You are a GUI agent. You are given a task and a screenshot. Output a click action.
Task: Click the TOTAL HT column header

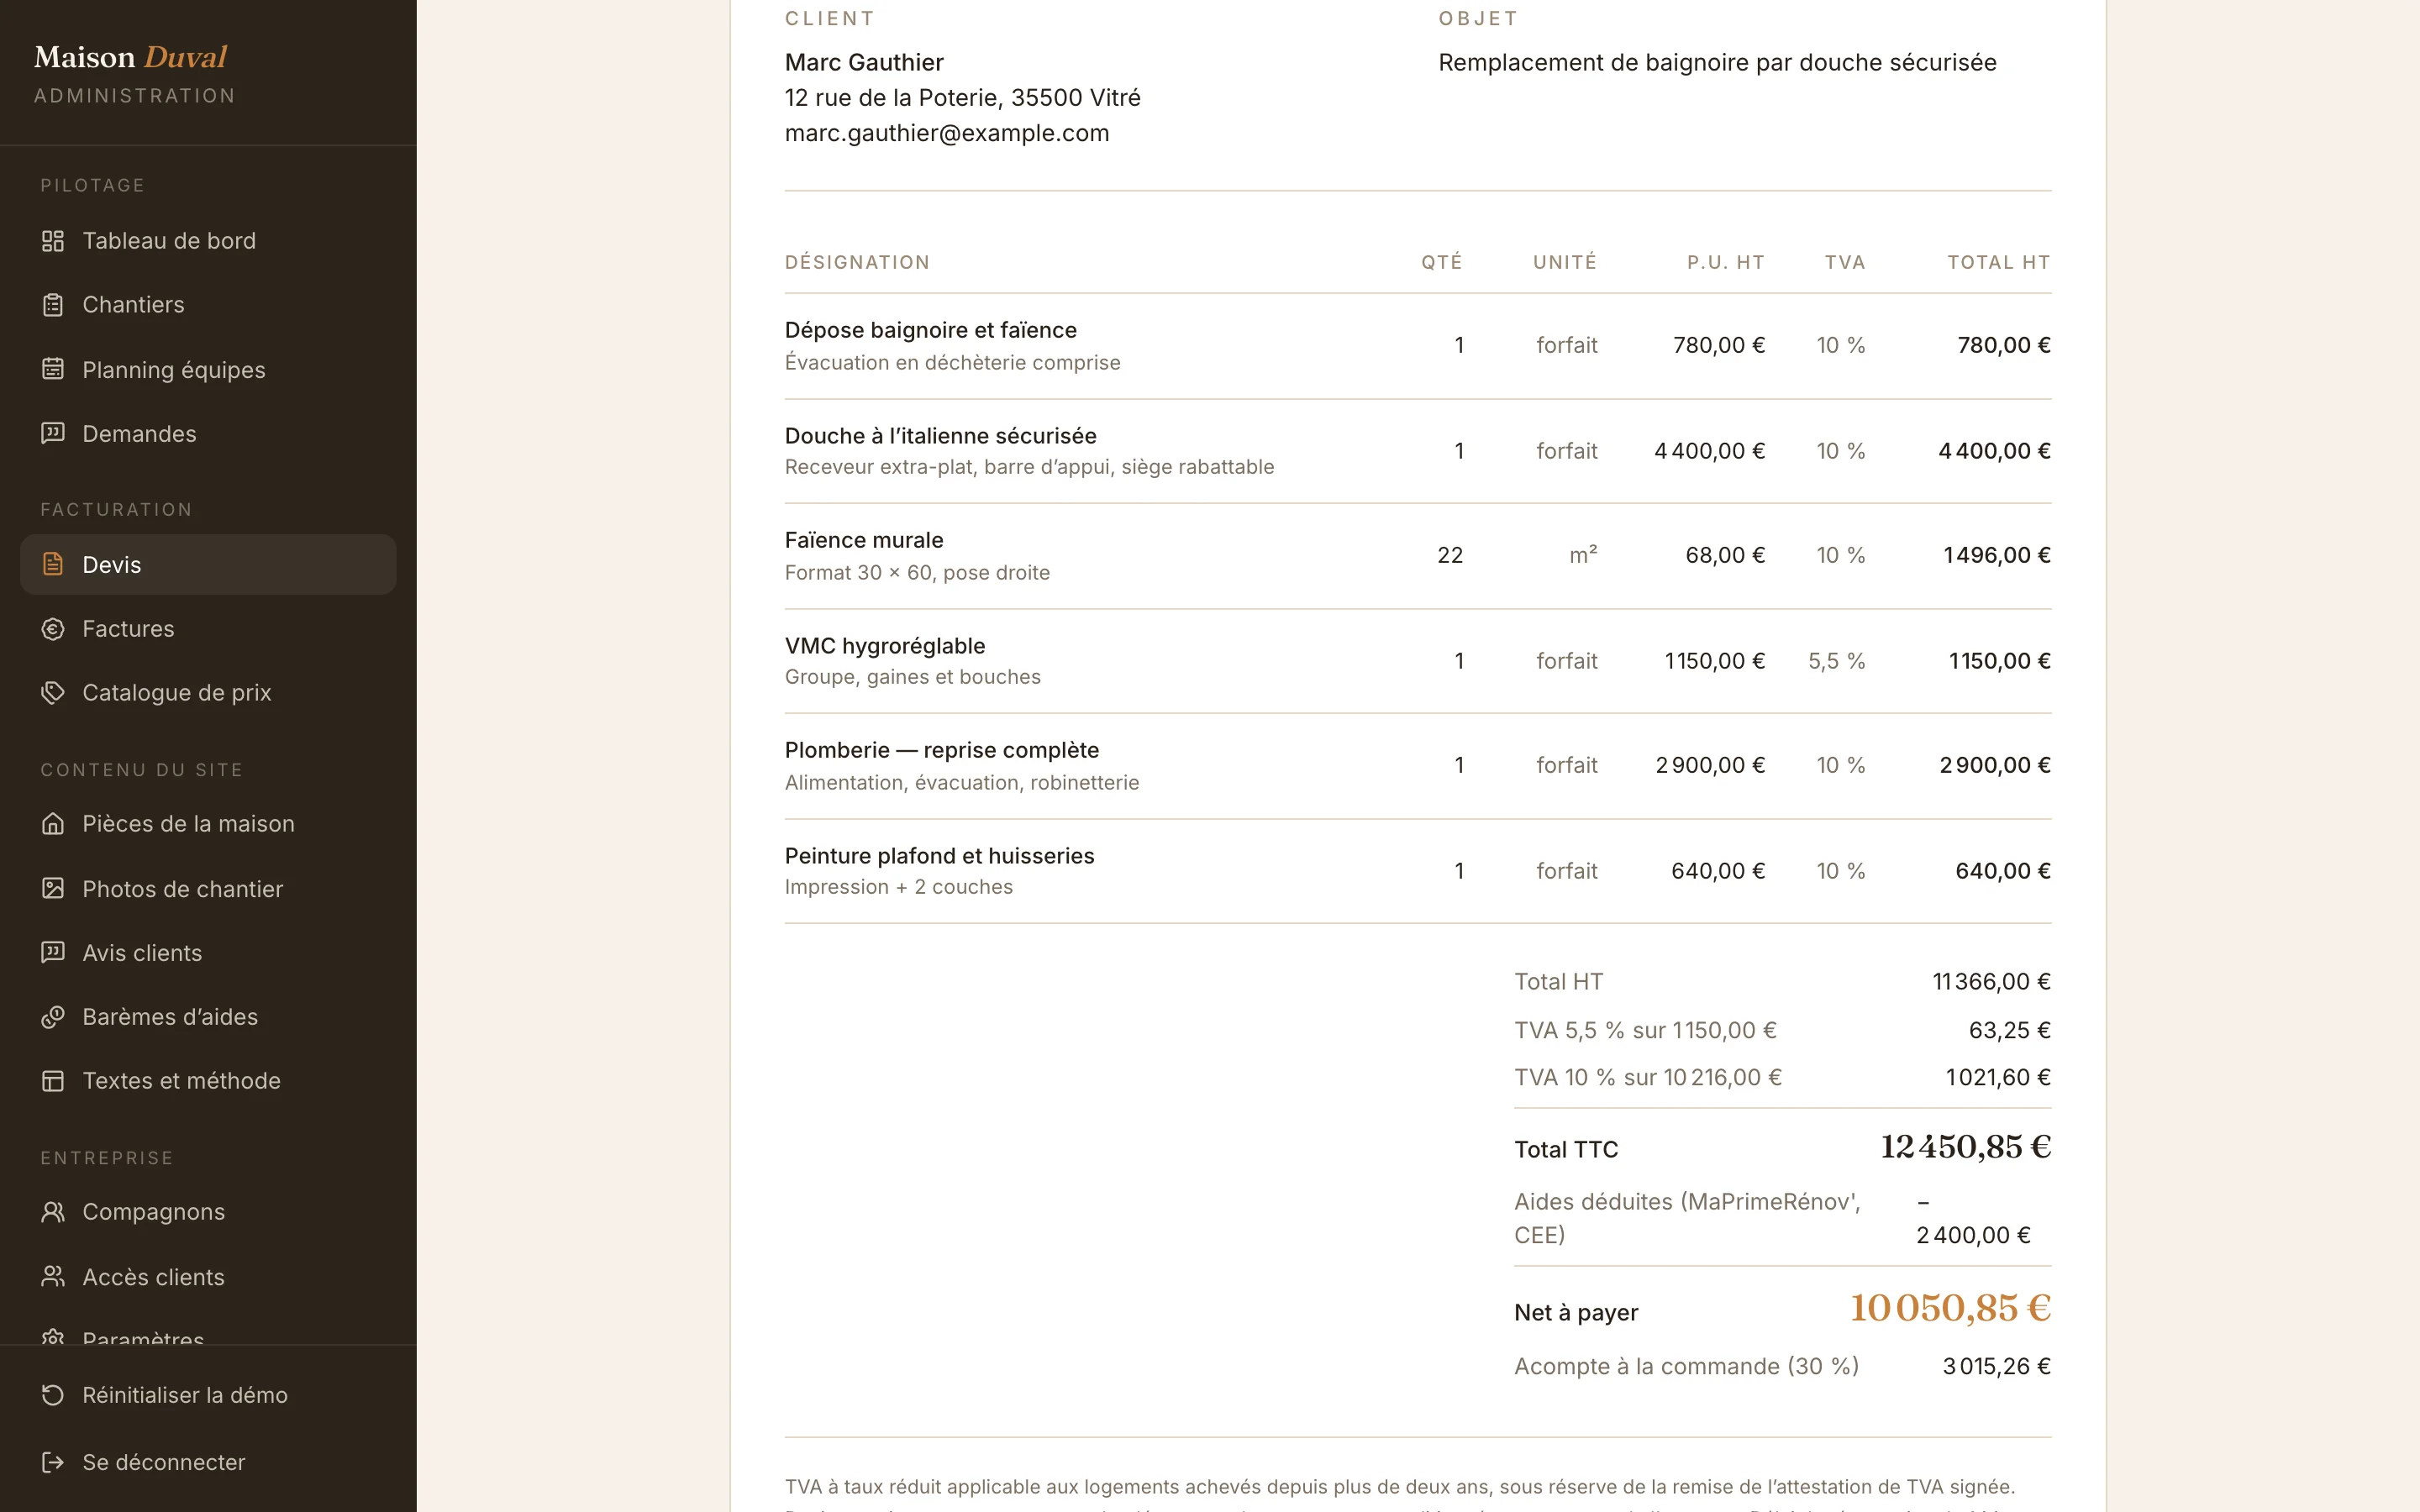click(1999, 262)
